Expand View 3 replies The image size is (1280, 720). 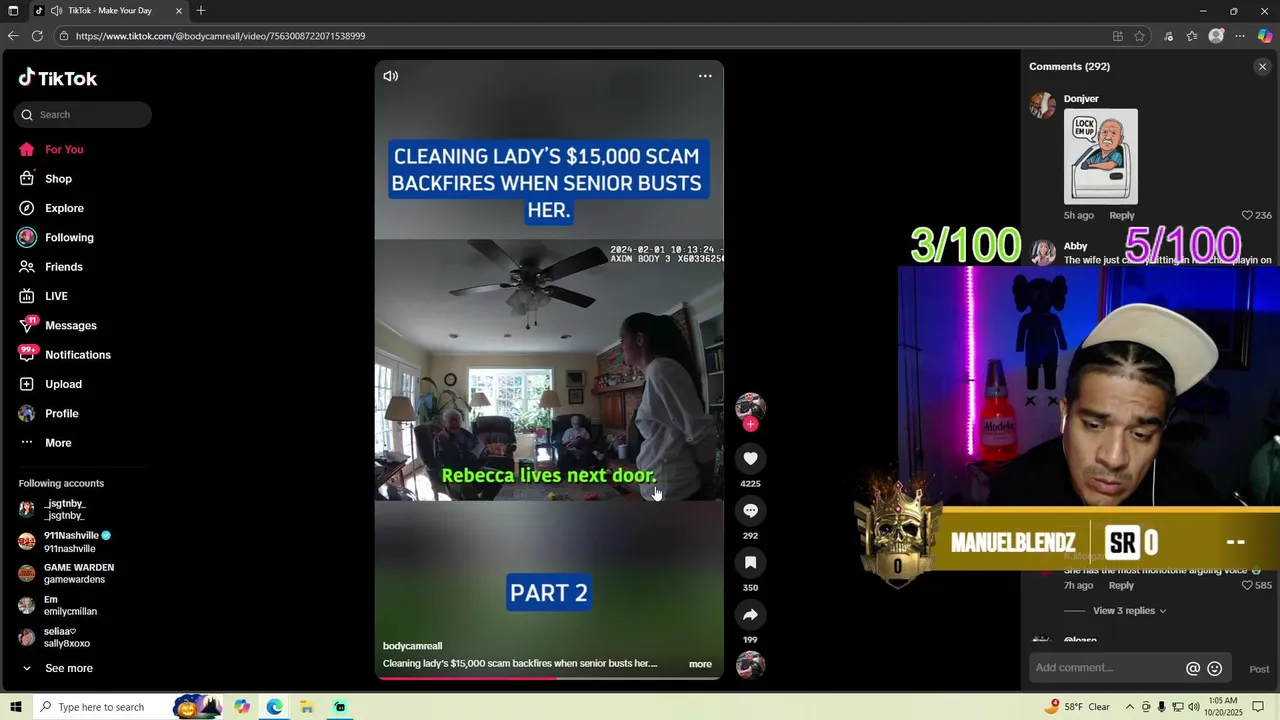click(x=1129, y=611)
